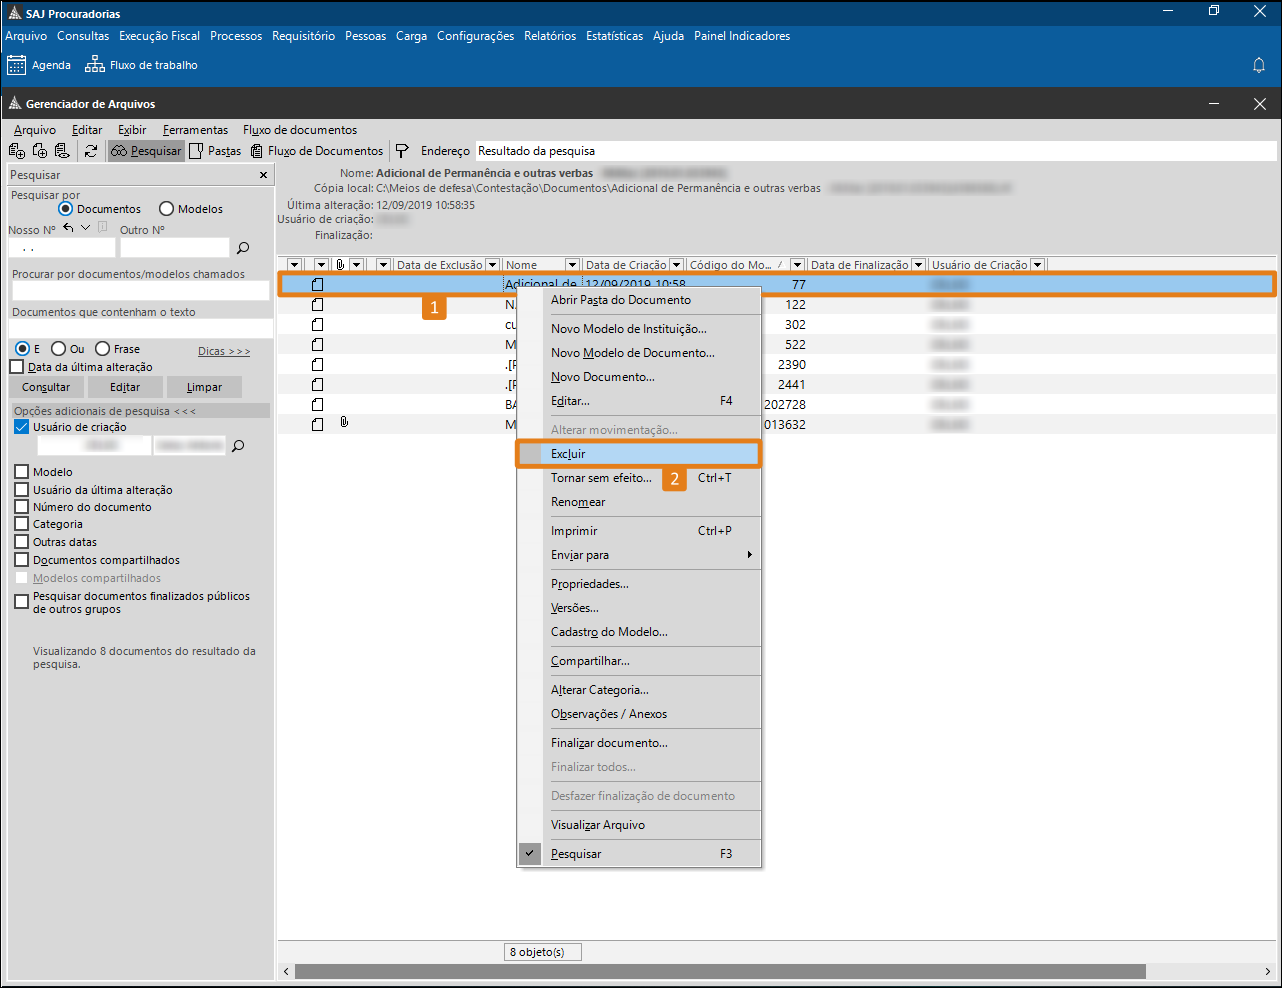Viewport: 1282px width, 988px height.
Task: Click the horizontal scrollbar at bottom
Action: point(720,972)
